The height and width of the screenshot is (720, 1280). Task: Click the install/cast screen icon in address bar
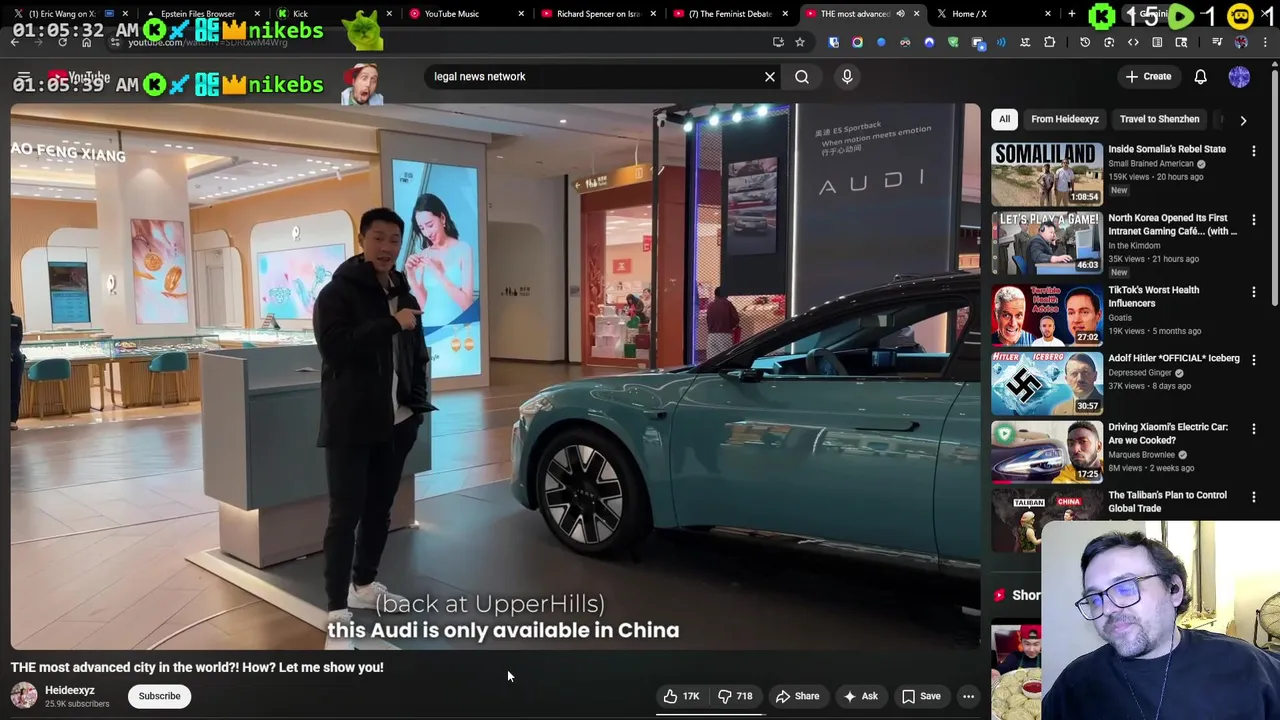pyautogui.click(x=778, y=42)
